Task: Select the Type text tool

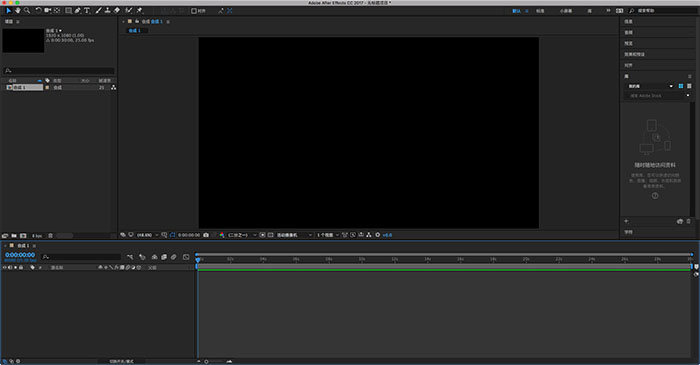Action: [87, 10]
